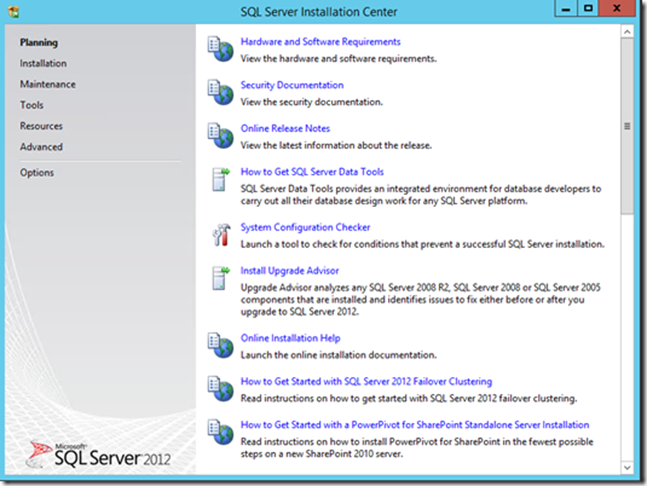Click 'View the latest information about the release.'

click(336, 145)
